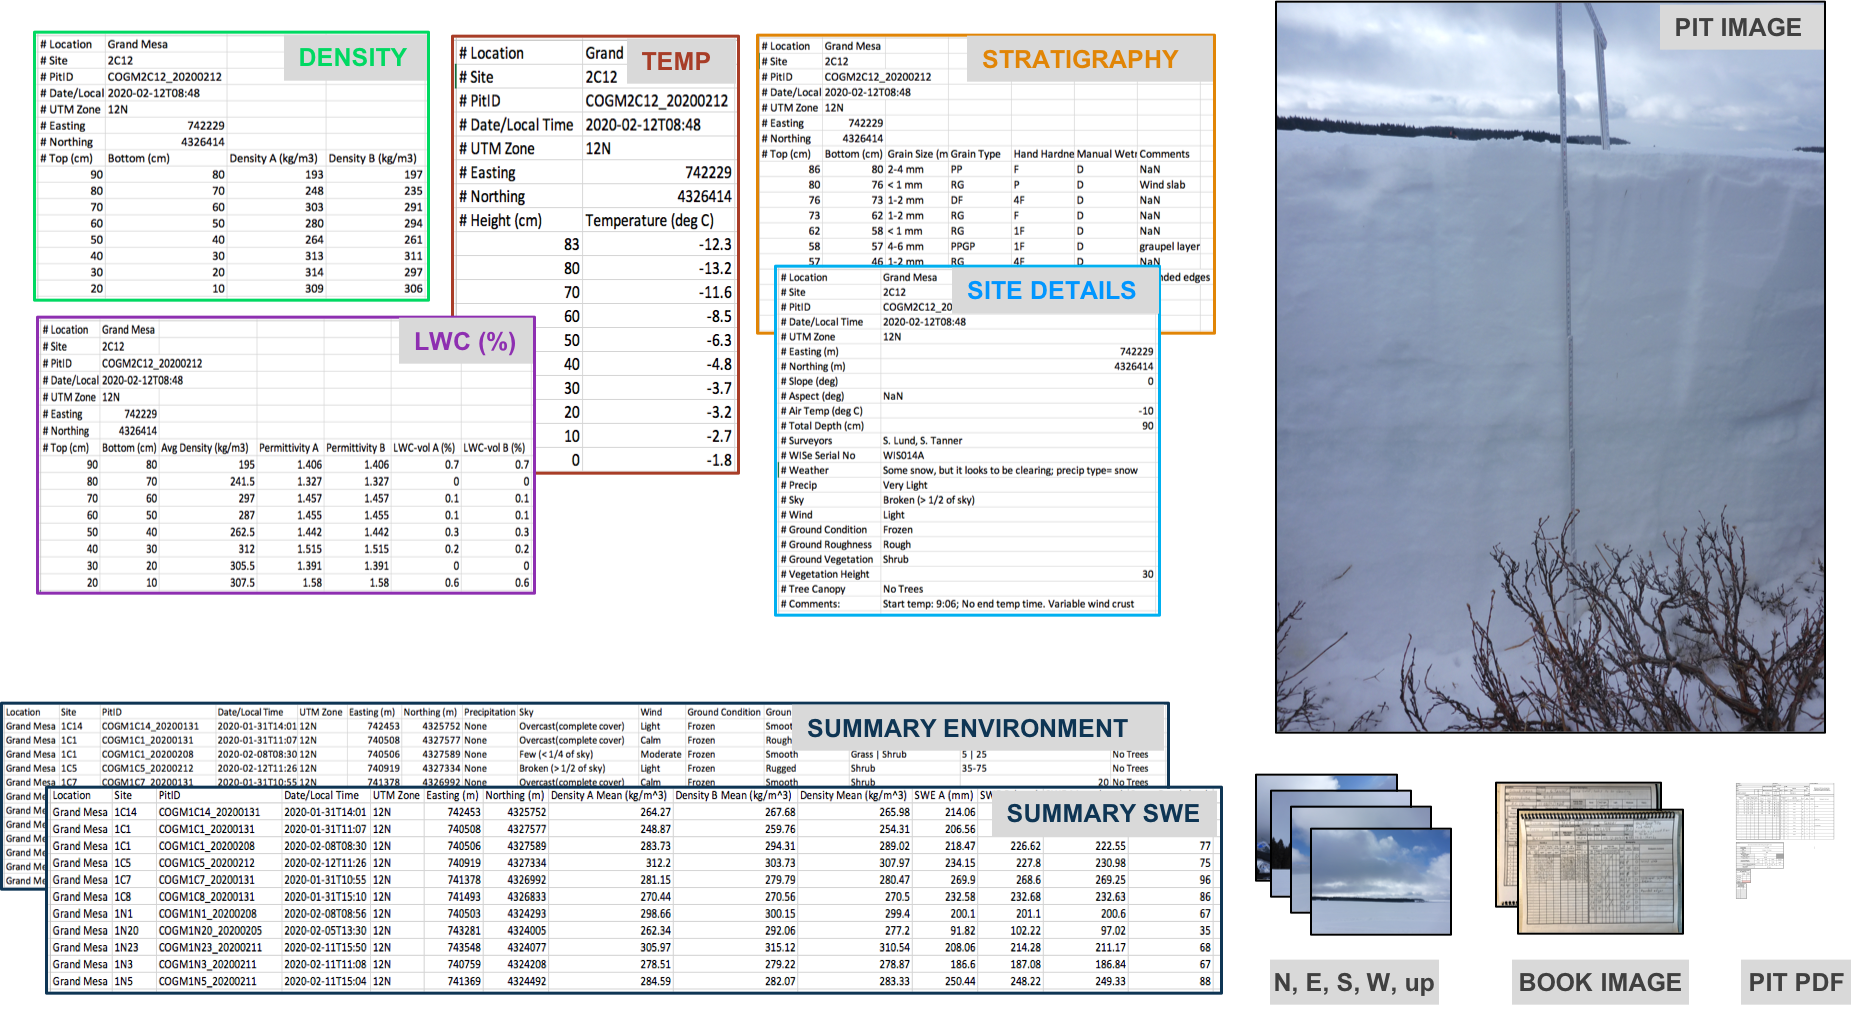The width and height of the screenshot is (1860, 1010).
Task: Select the -12.3 temperature value
Action: [715, 244]
